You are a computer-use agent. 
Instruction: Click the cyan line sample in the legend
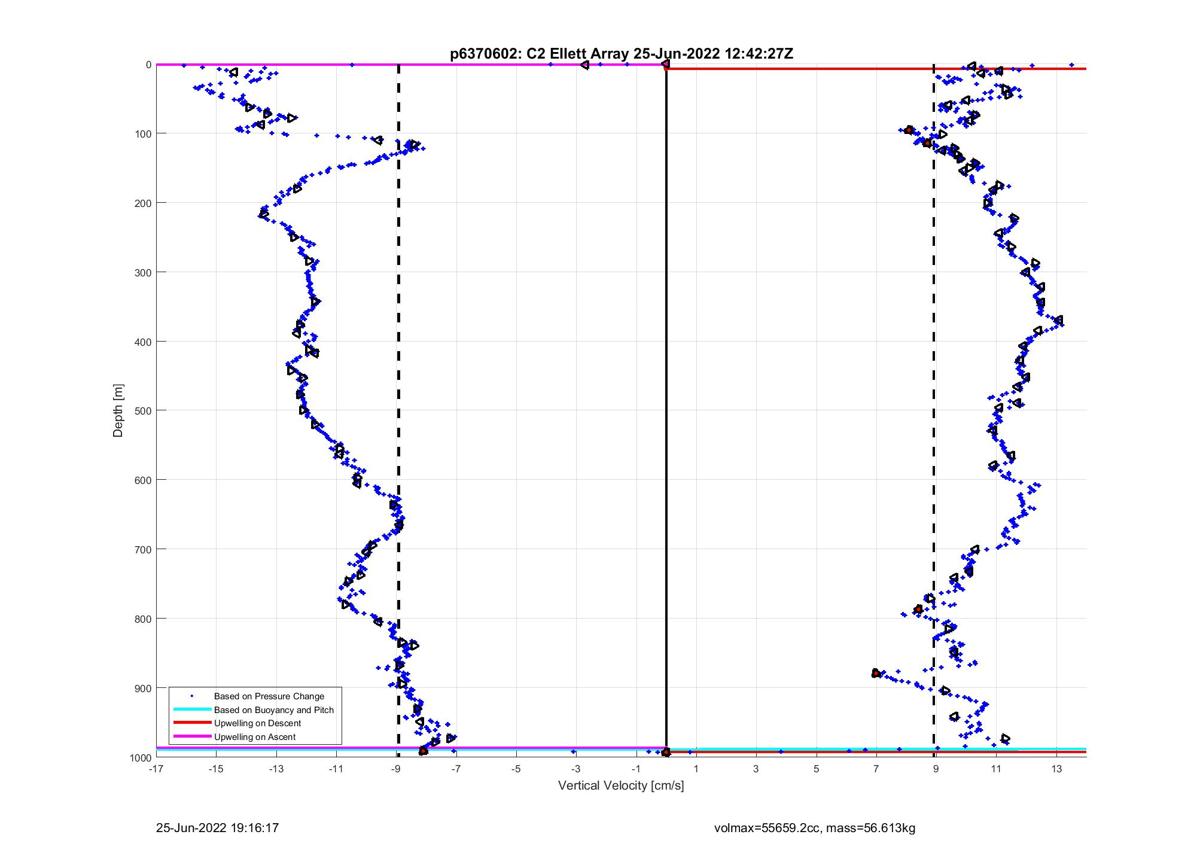coord(191,709)
